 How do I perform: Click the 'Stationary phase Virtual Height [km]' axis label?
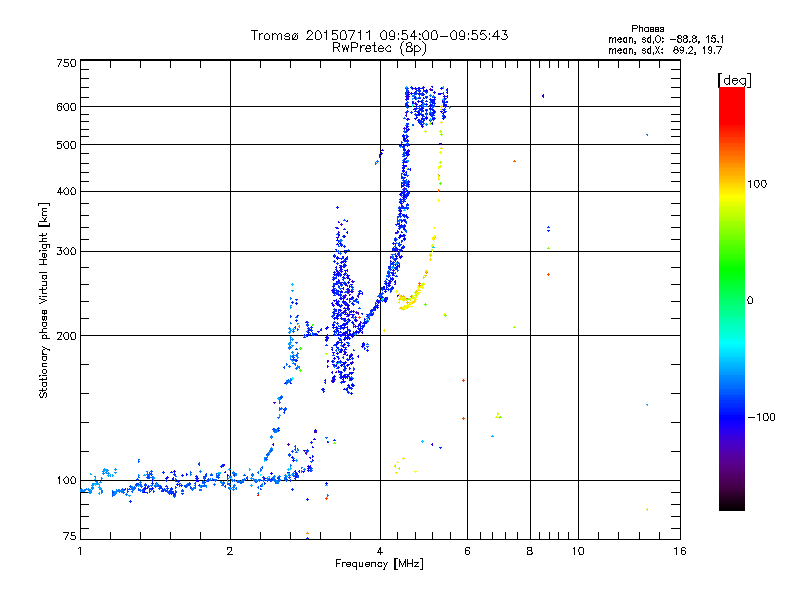coord(44,301)
